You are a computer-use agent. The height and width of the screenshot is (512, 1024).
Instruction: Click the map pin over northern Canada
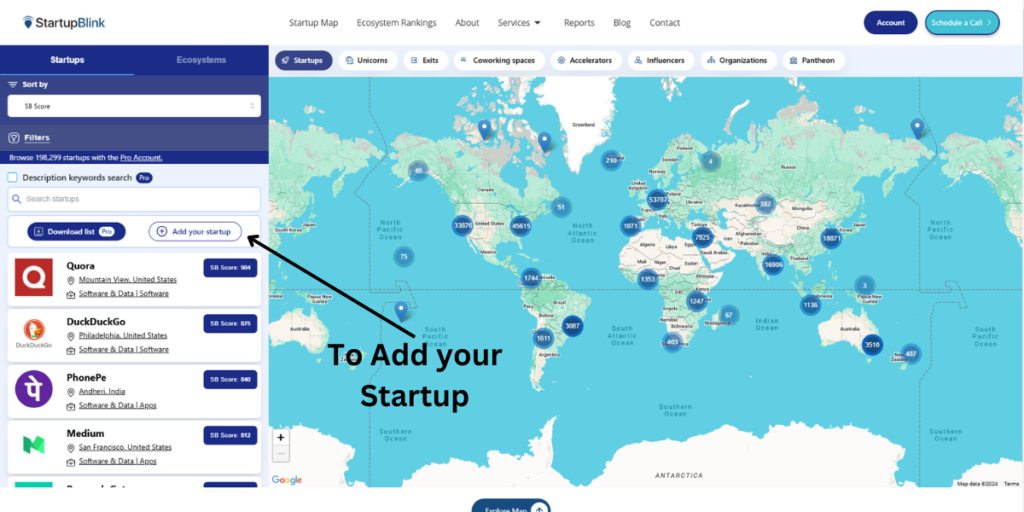tap(484, 129)
